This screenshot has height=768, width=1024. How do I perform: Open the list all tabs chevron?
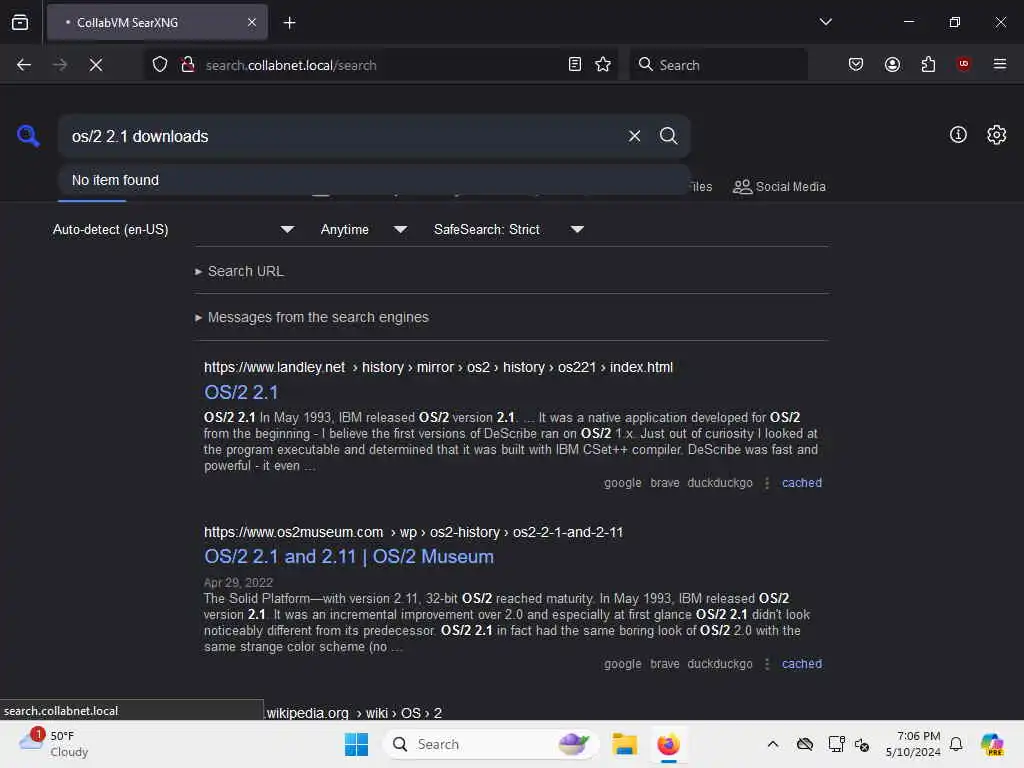825,22
